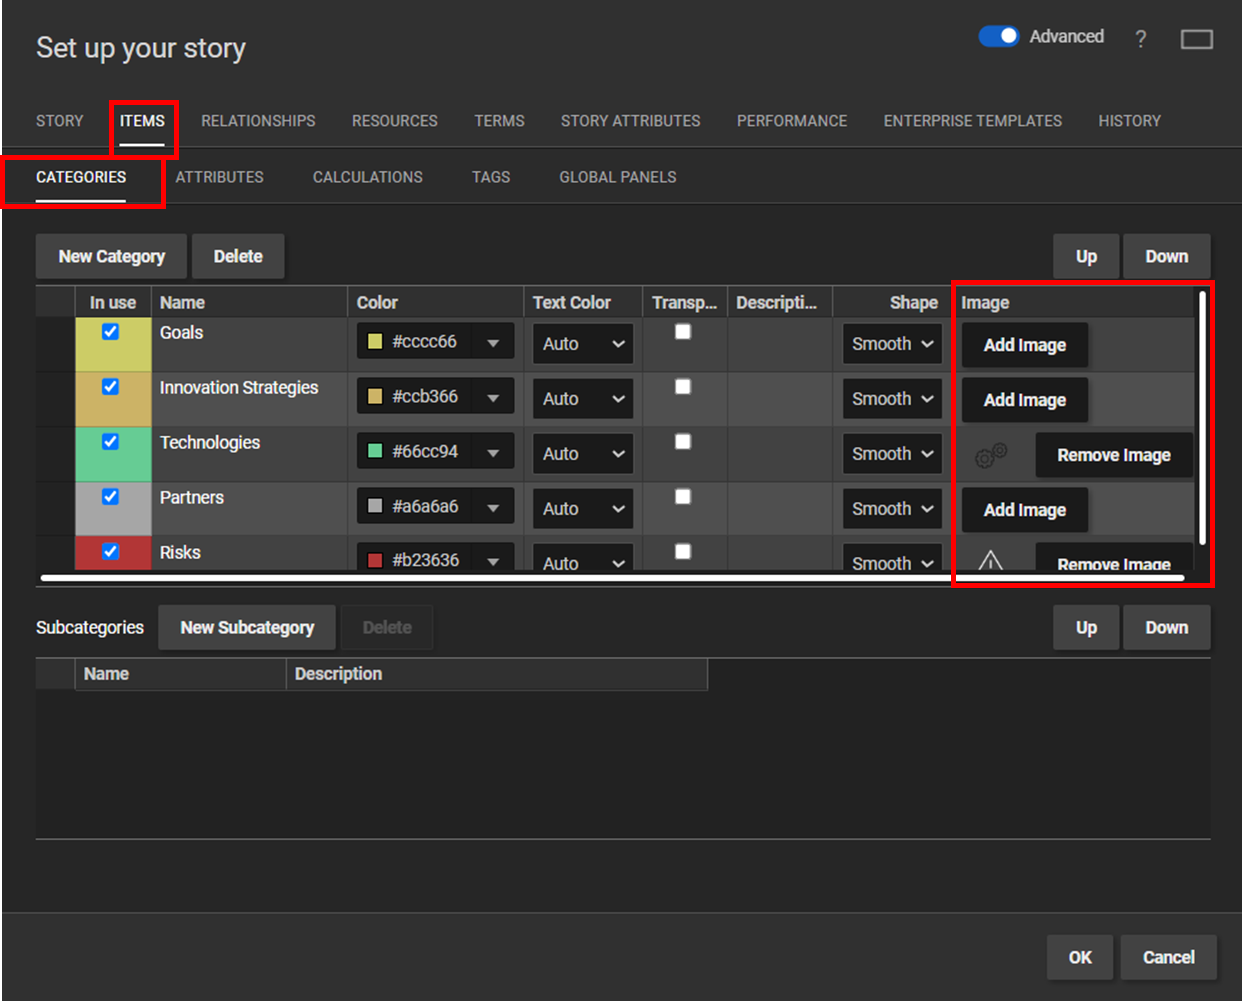Image resolution: width=1242 pixels, height=1001 pixels.
Task: Click the gears image icon for Technologies
Action: 990,455
